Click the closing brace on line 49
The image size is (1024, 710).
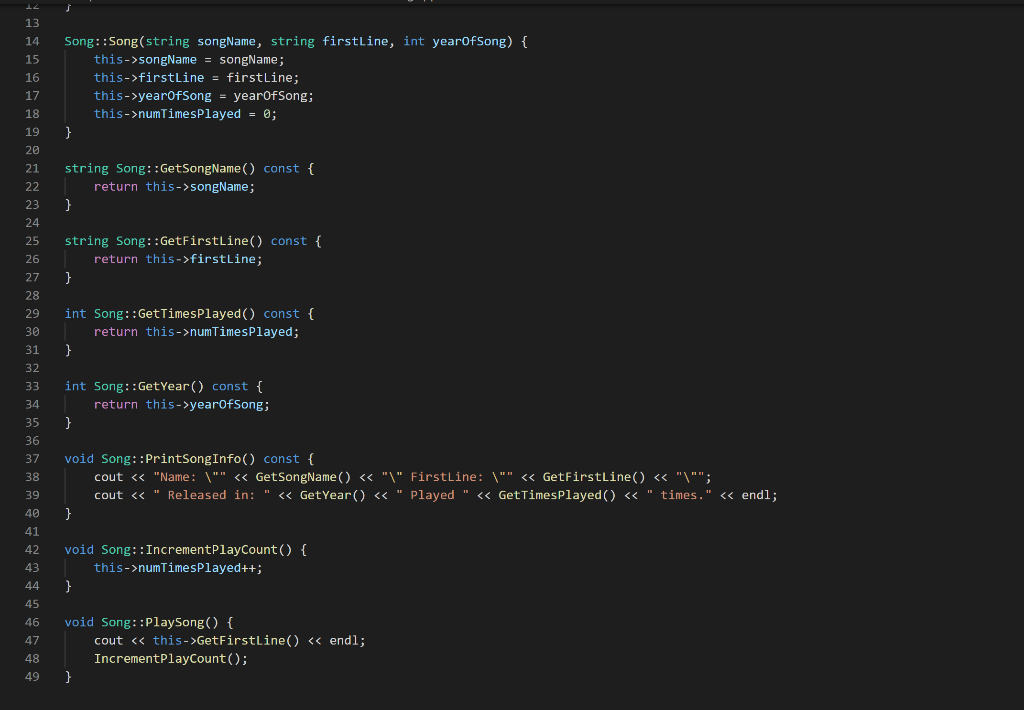pos(68,676)
